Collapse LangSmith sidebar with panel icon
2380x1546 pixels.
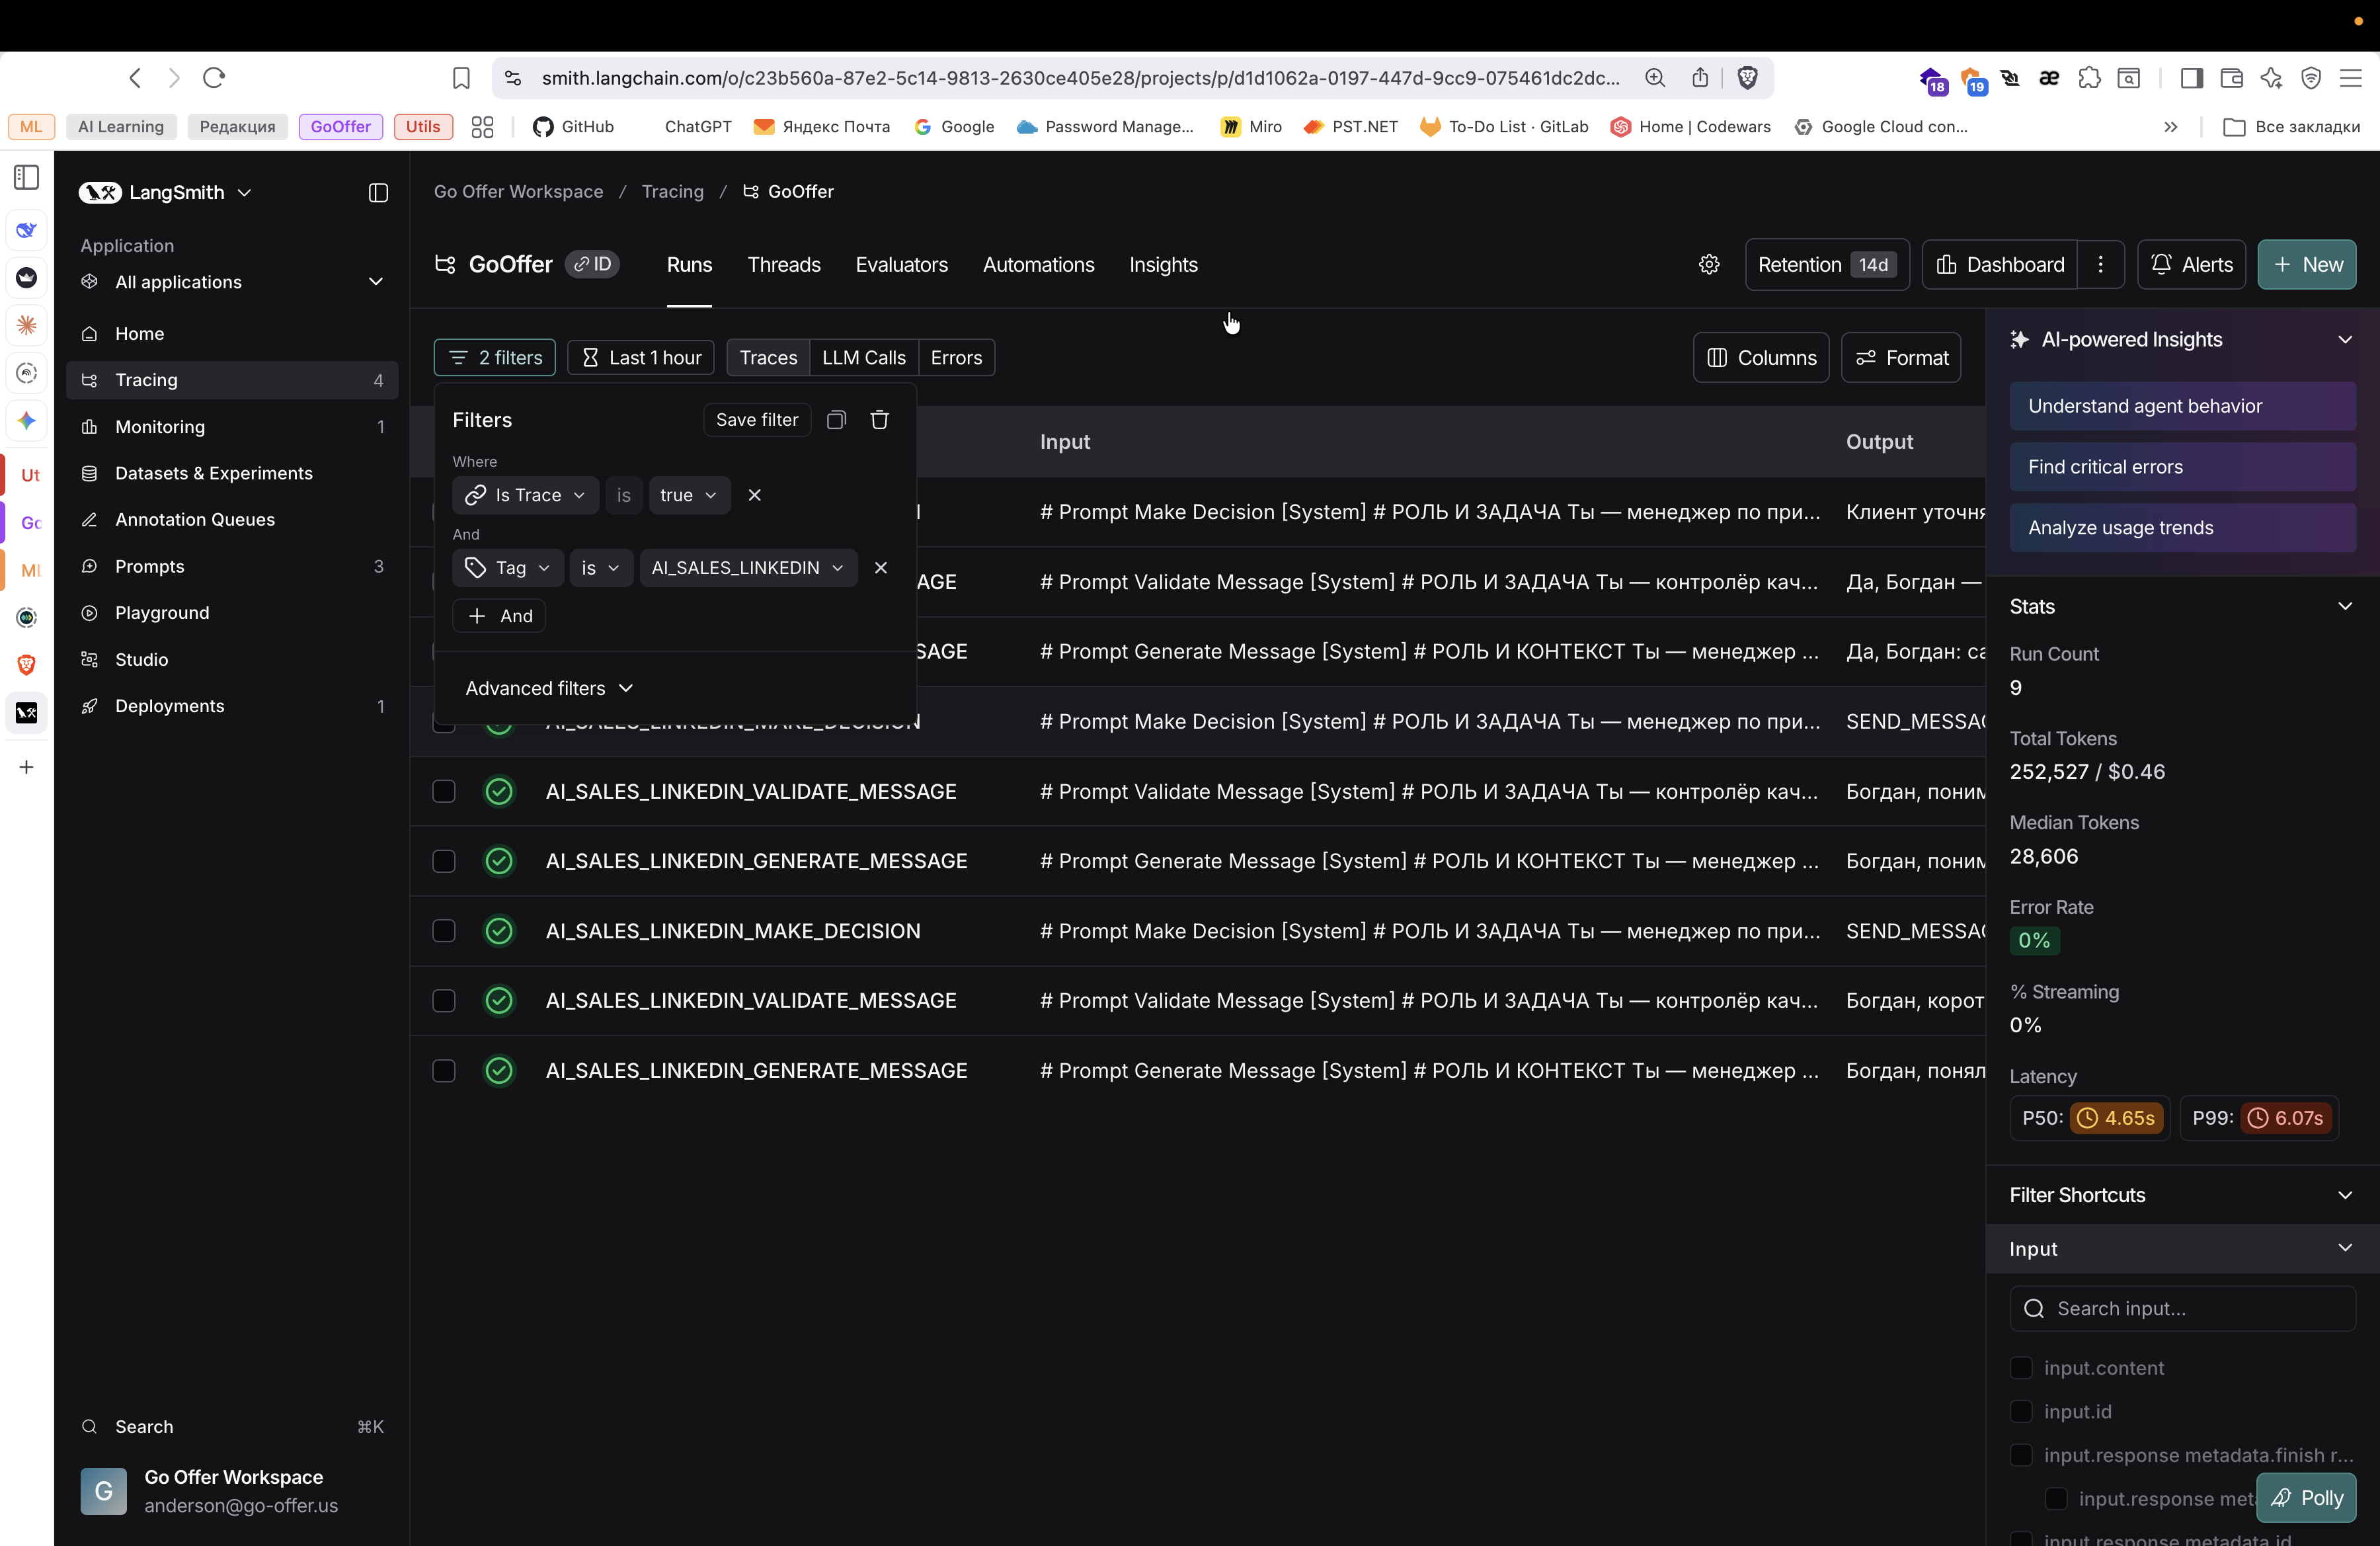point(378,193)
